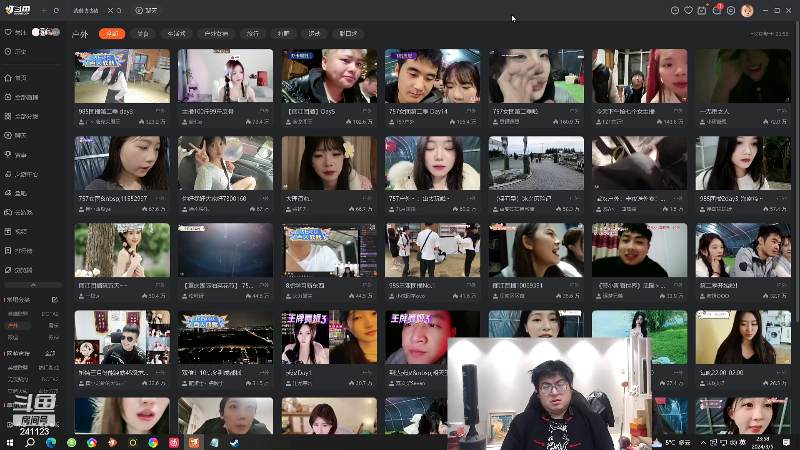This screenshot has width=800, height=450.
Task: Open the hexagon settings icon
Action: click(731, 10)
